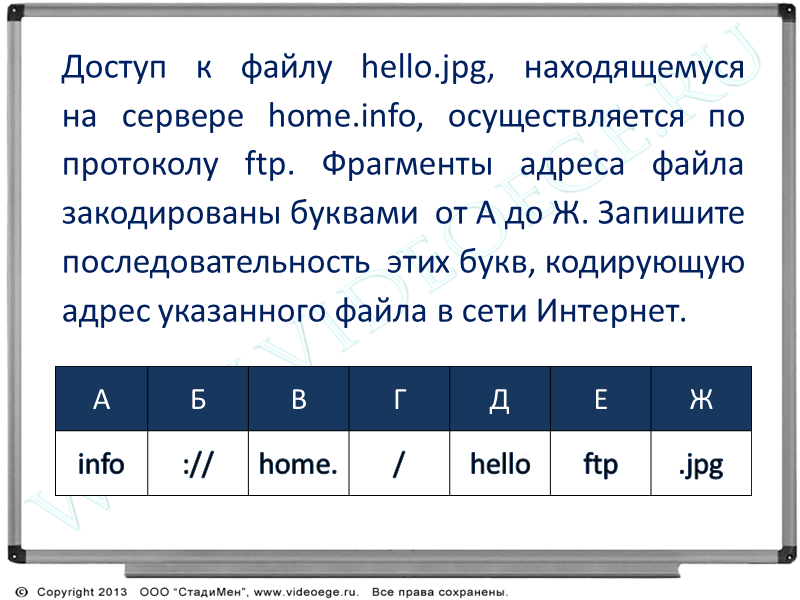The height and width of the screenshot is (600, 800).
Task: Click header cell letter Б
Action: pos(198,398)
